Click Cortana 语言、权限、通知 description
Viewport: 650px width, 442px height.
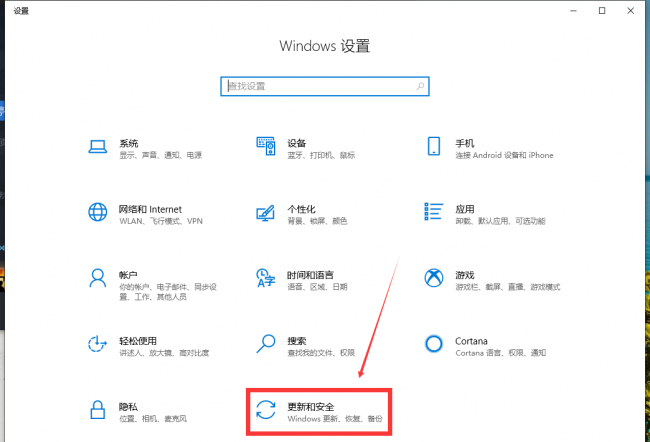pyautogui.click(x=501, y=353)
